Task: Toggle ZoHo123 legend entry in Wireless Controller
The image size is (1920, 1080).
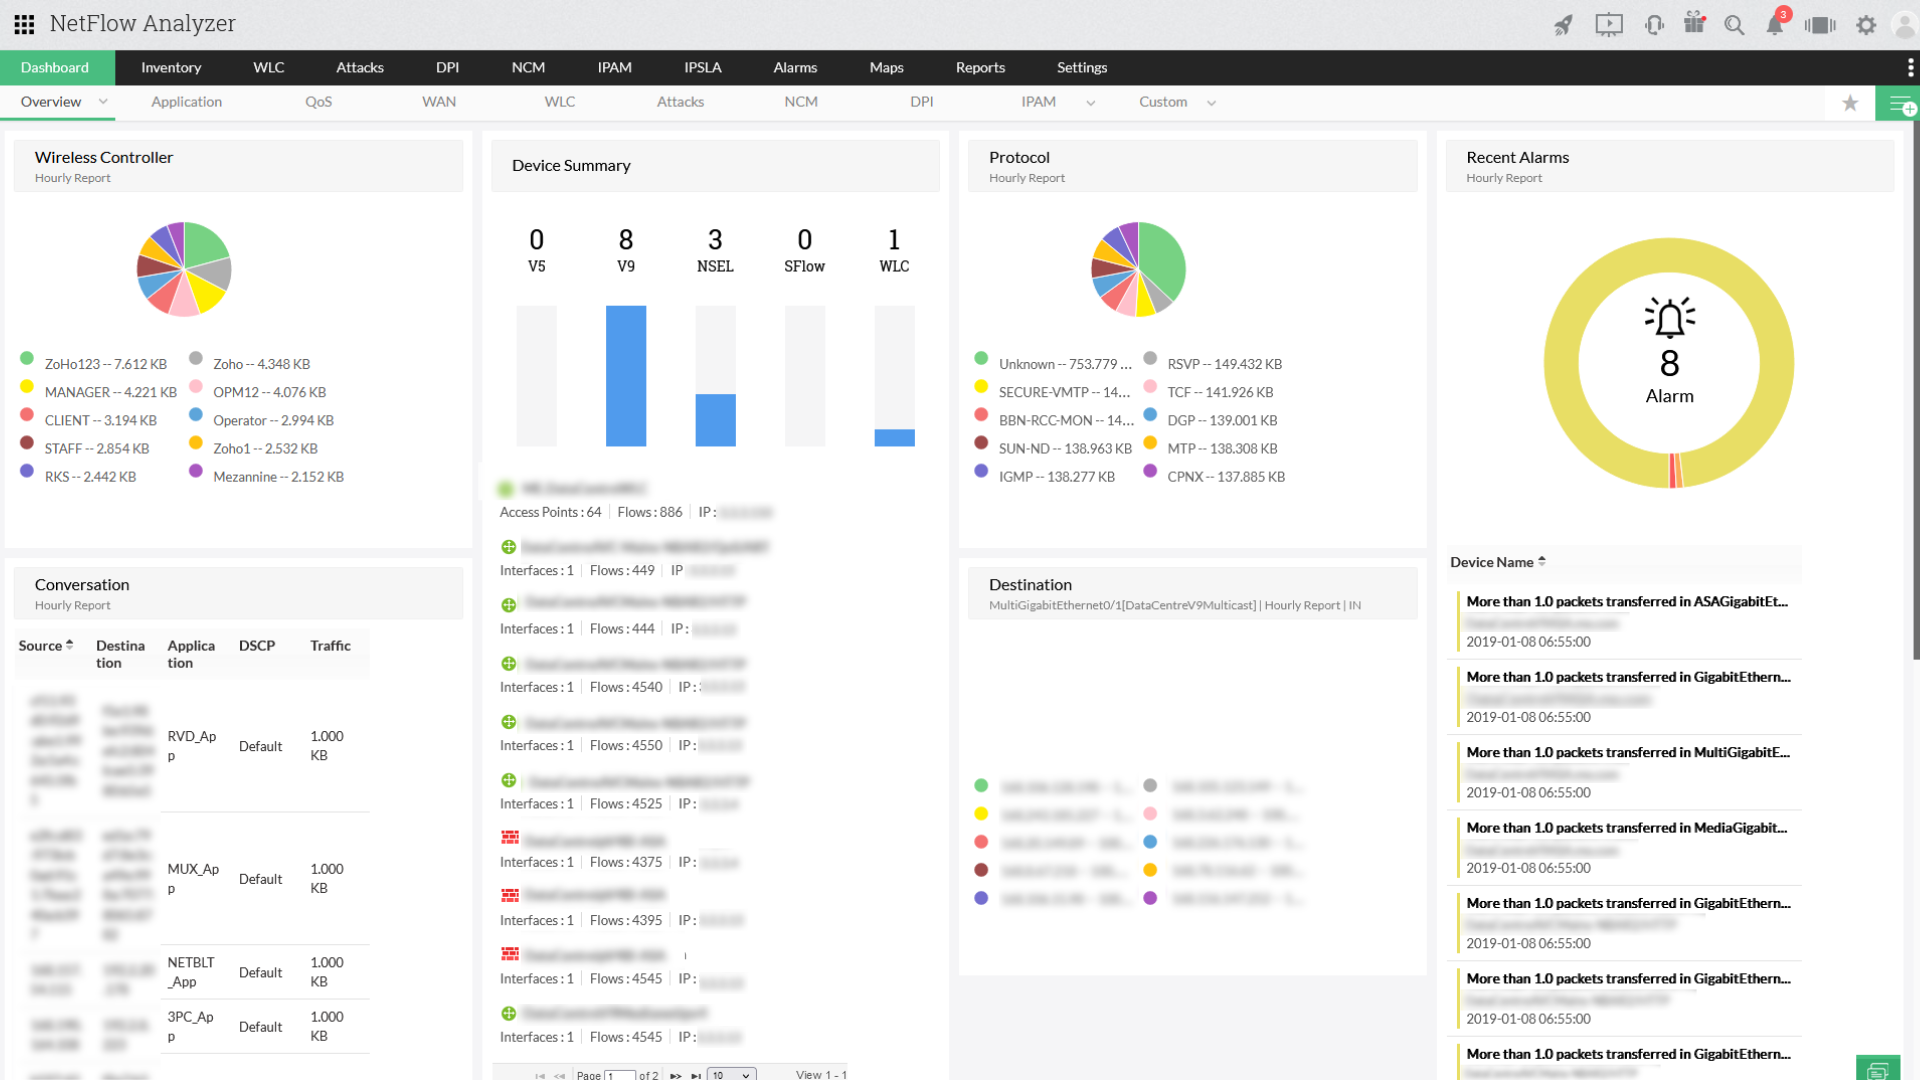Action: [105, 364]
